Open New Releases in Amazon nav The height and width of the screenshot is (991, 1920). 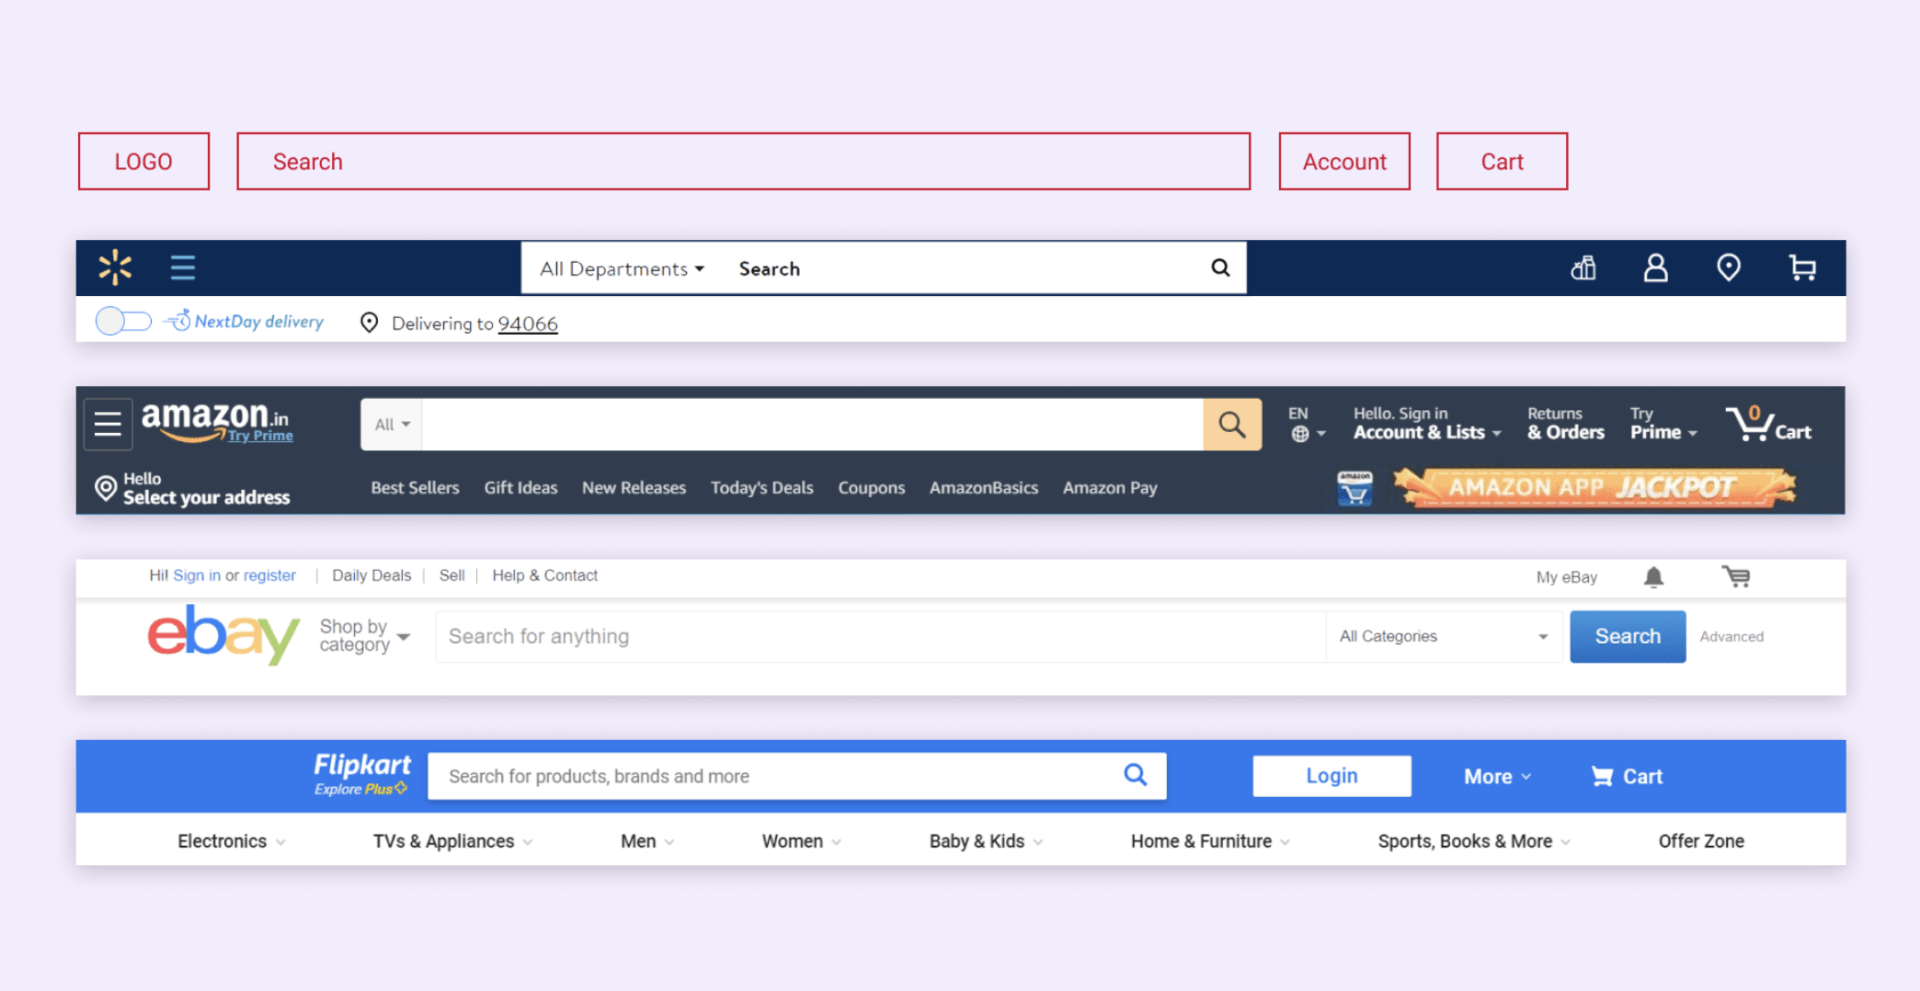click(634, 488)
